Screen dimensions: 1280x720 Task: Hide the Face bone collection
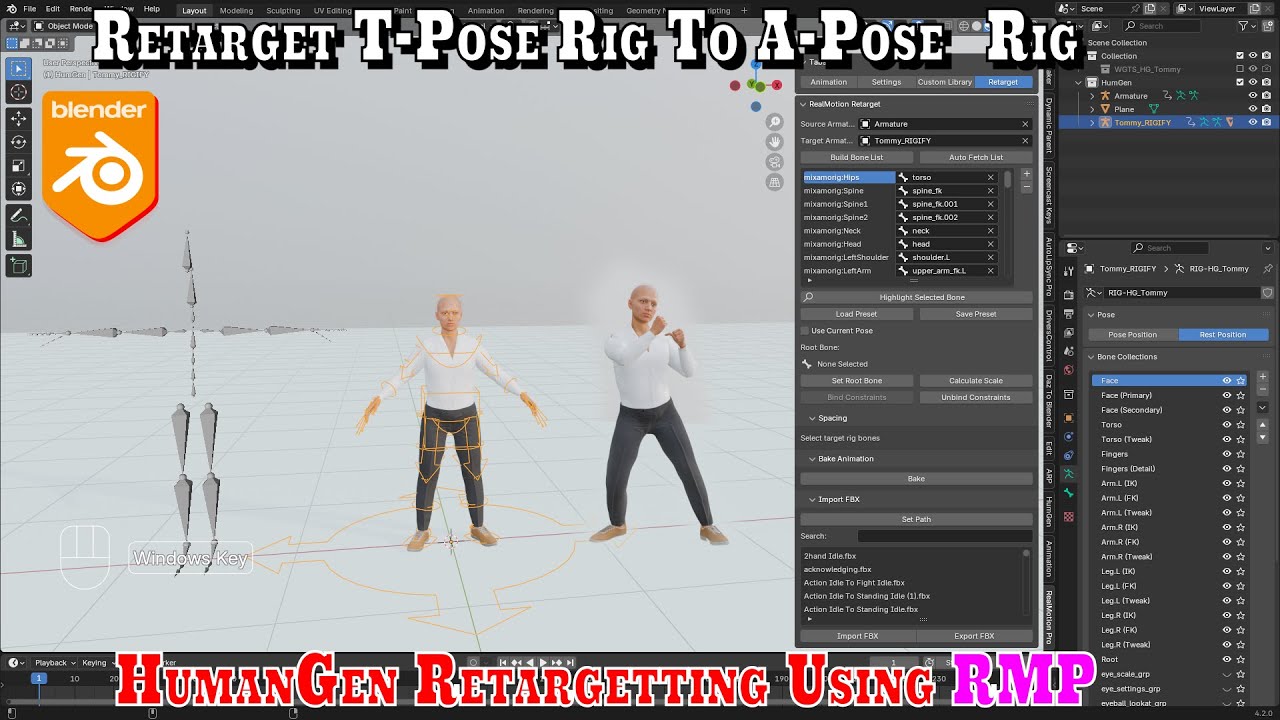(x=1227, y=381)
